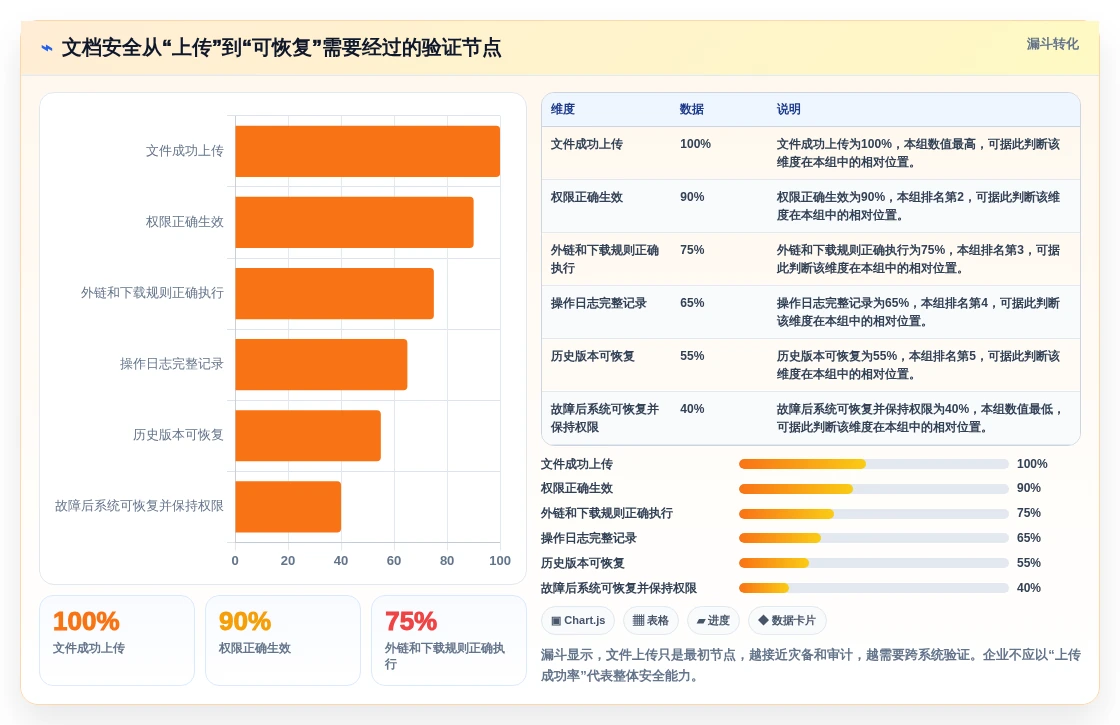Screen dimensions: 1120x725
Task: Click x-axis tick label 20
Action: click(x=288, y=561)
